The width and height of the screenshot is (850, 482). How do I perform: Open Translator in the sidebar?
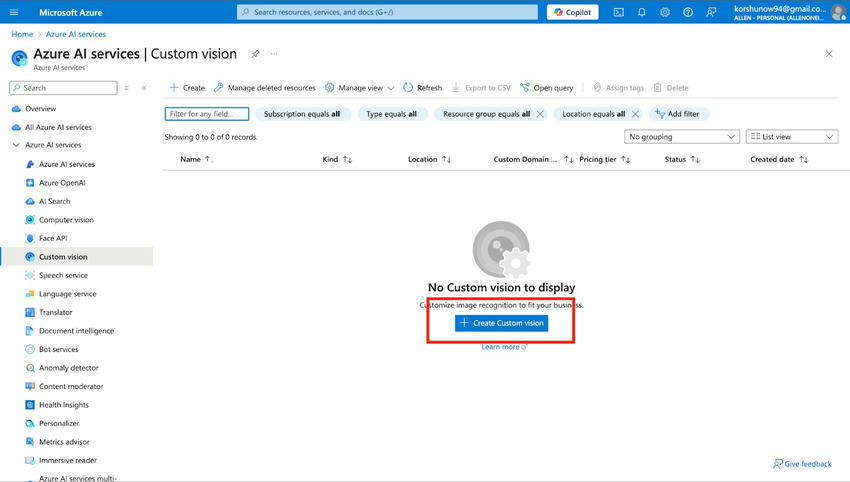click(55, 312)
